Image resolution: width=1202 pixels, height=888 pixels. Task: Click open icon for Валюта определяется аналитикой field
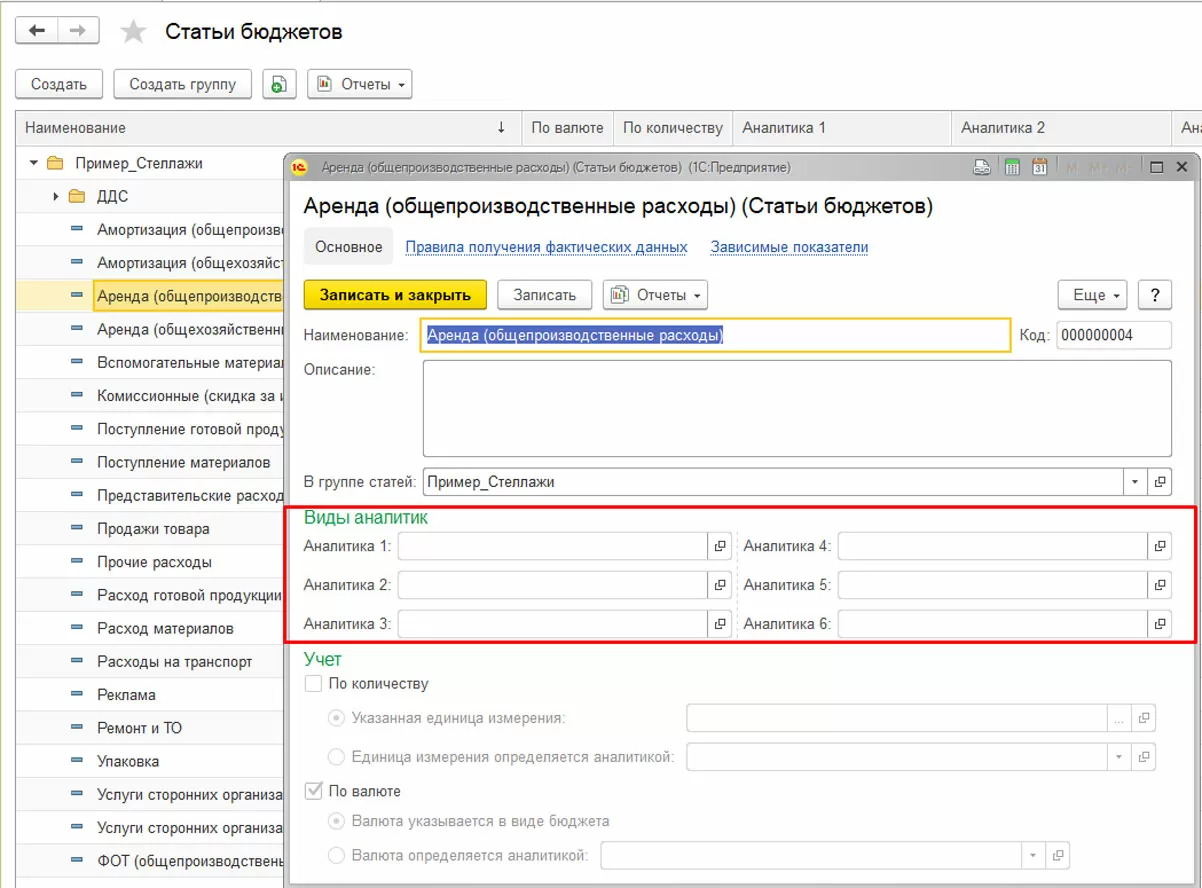(1058, 856)
